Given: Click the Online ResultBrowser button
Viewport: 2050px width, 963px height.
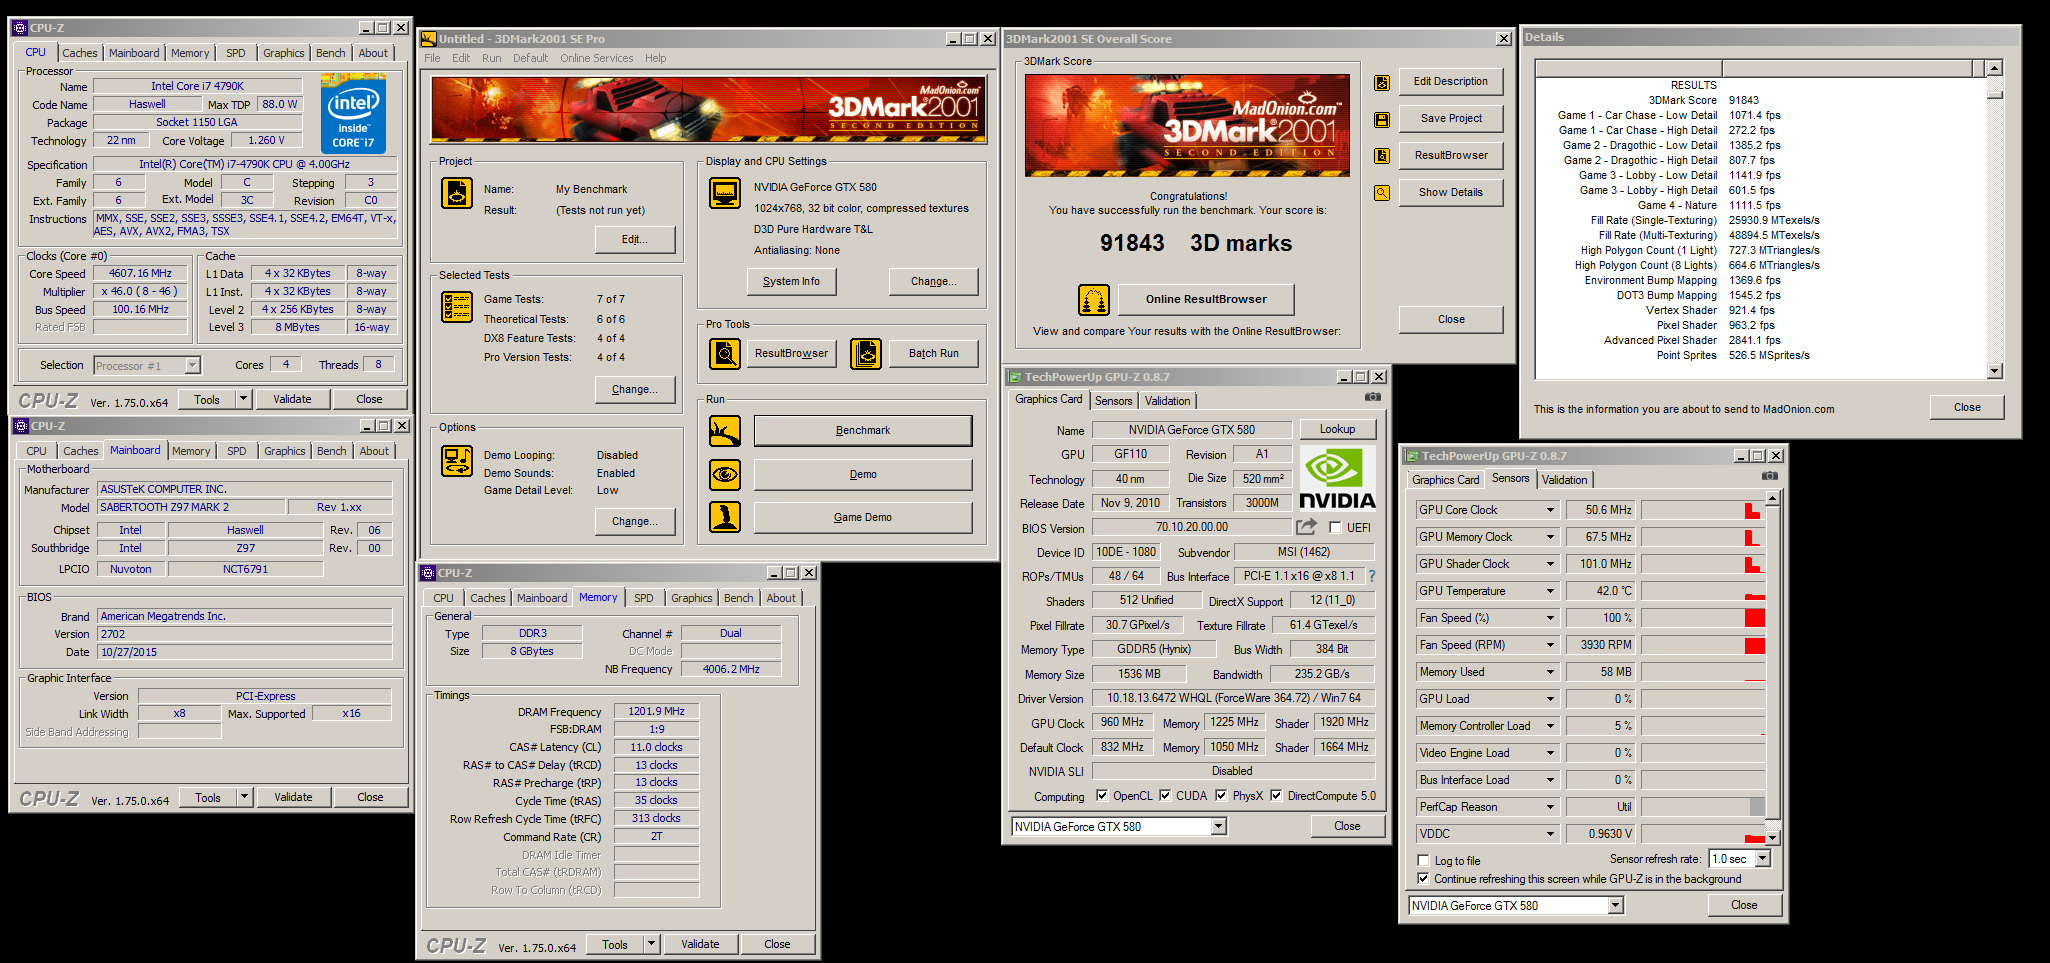Looking at the screenshot, I should coord(1206,299).
